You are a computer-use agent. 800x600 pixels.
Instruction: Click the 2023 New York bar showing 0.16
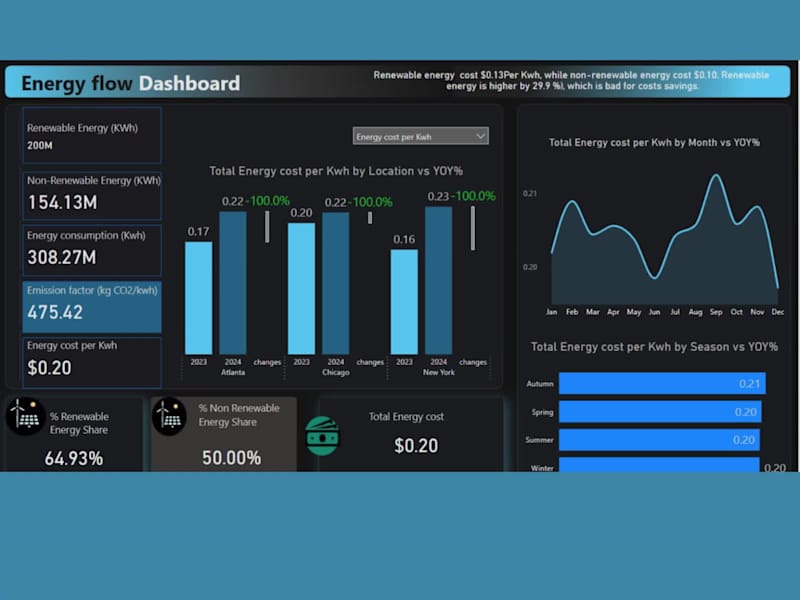coord(404,300)
